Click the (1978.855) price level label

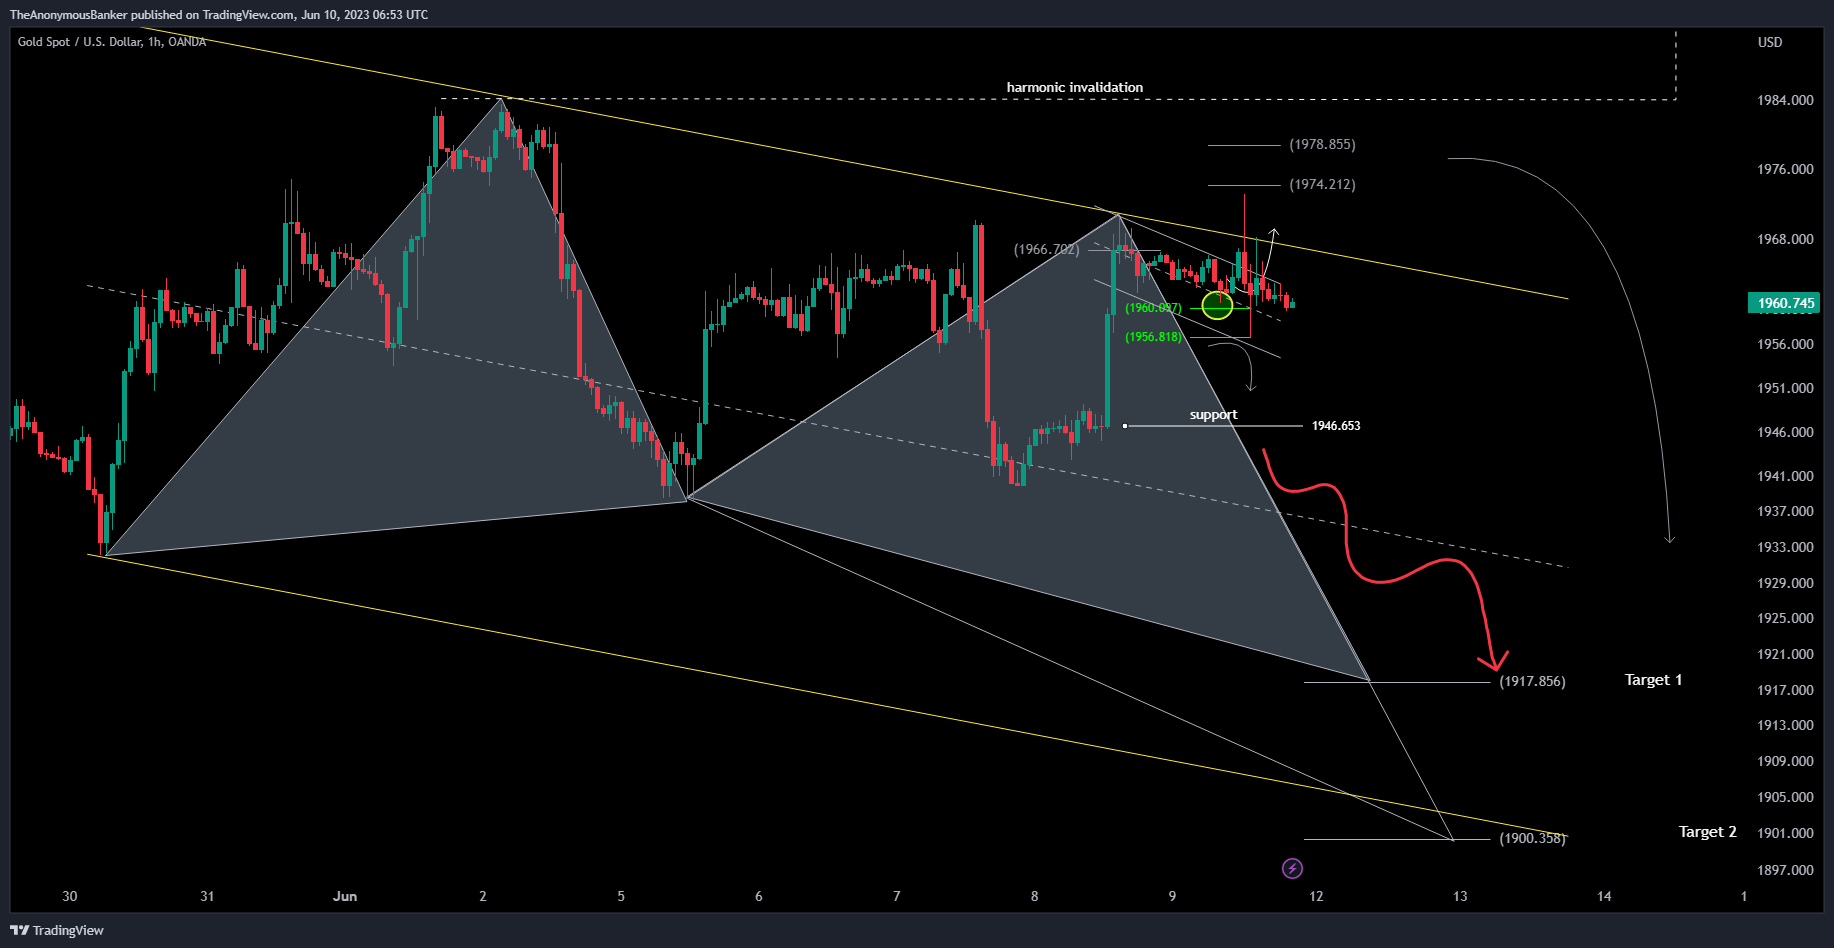[x=1322, y=145]
